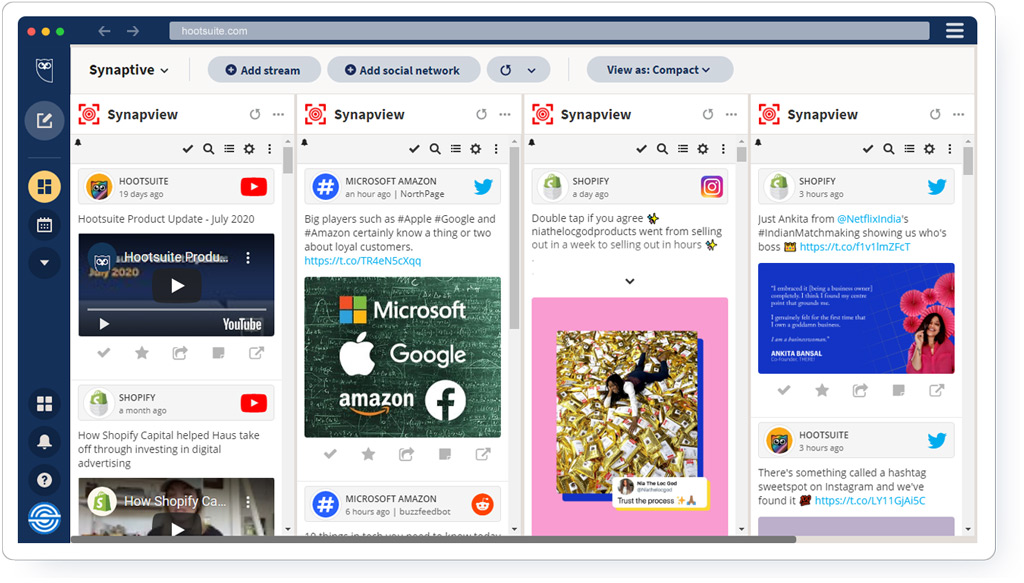1024x583 pixels.
Task: Mark the Hootsuite Product Update post as done
Action: point(104,353)
